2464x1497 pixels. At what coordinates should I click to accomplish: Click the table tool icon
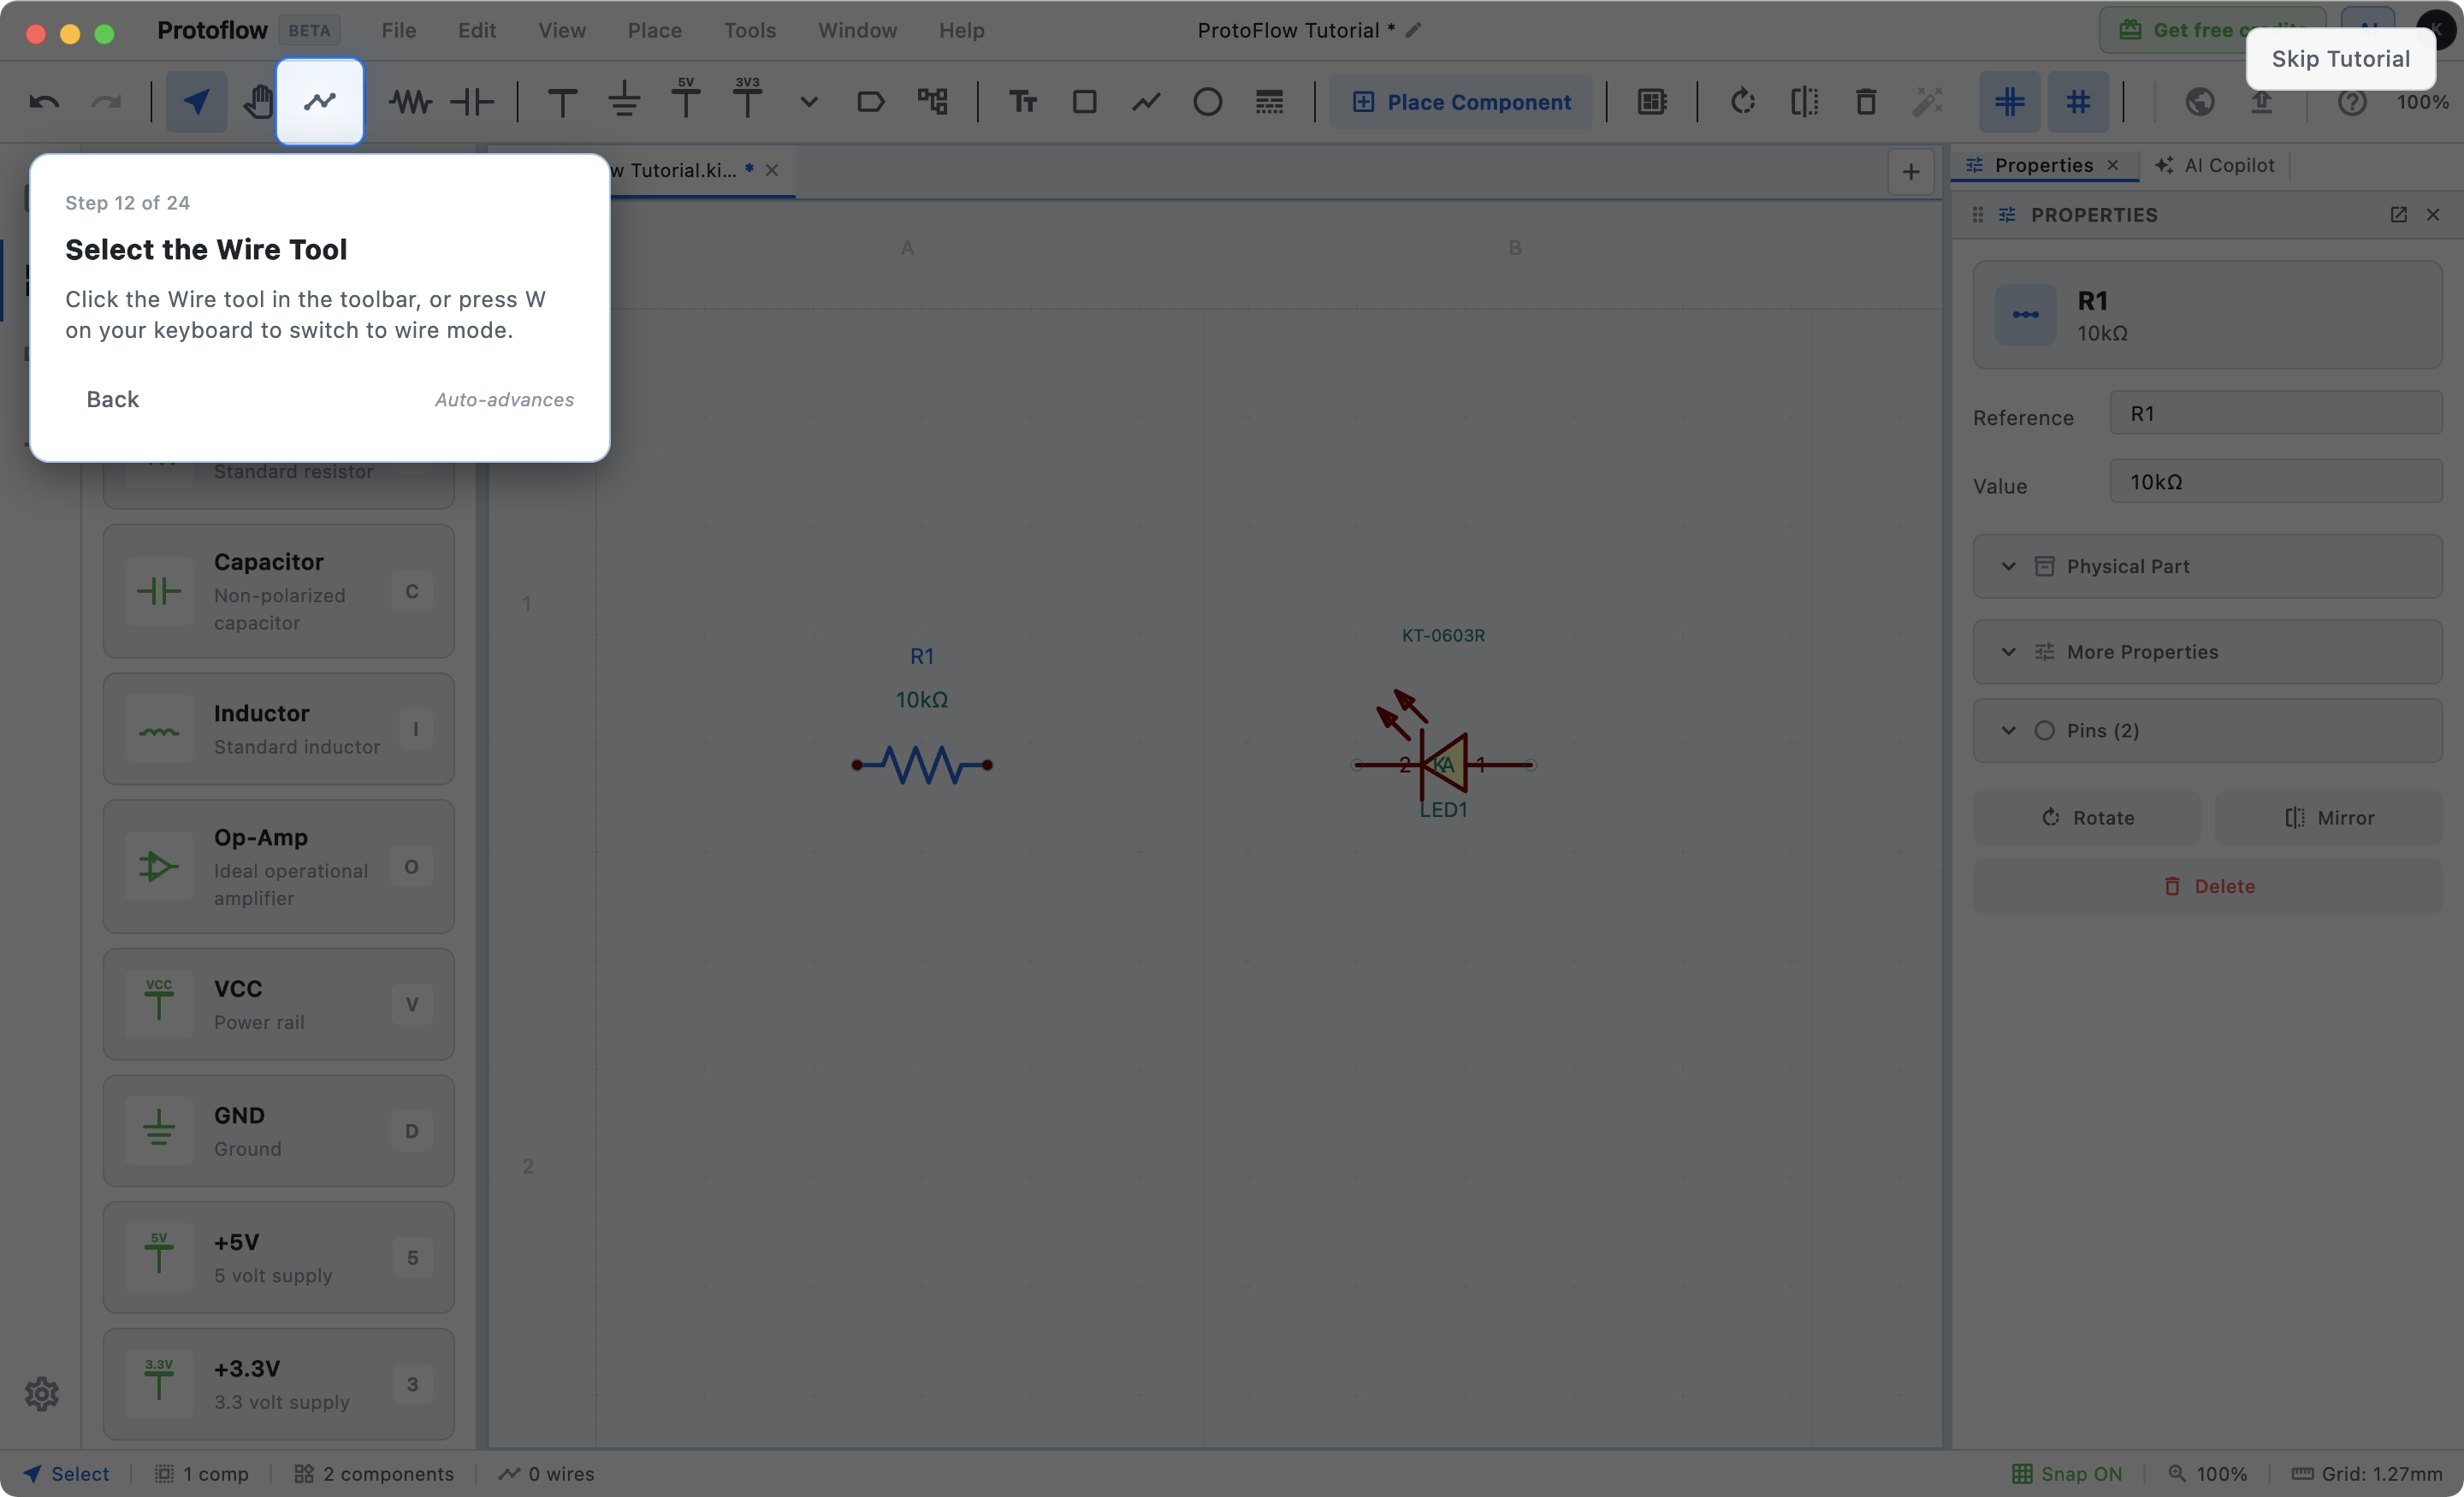click(x=1270, y=102)
